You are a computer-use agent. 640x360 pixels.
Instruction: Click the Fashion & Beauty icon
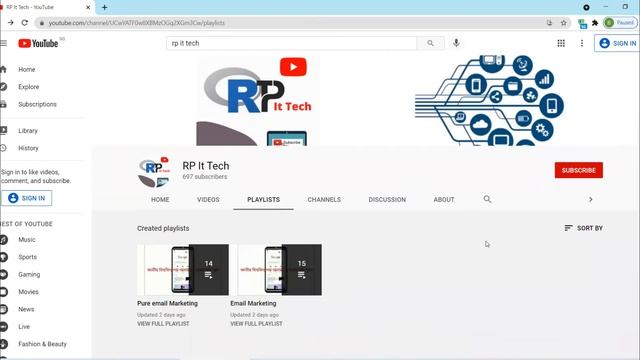tap(4, 344)
